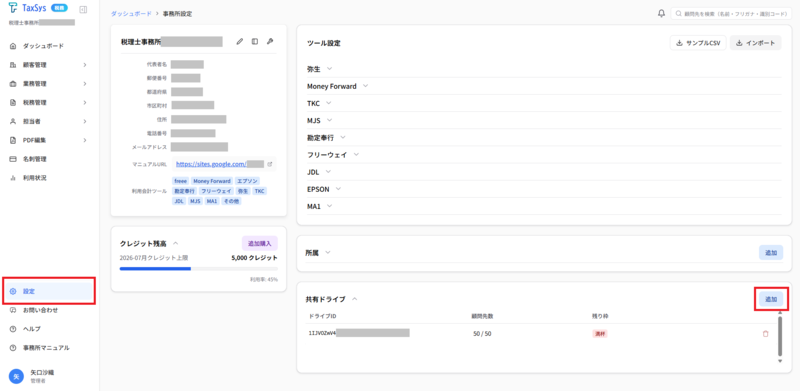Expand the MA1 tool settings
The width and height of the screenshot is (800, 391).
coord(329,206)
